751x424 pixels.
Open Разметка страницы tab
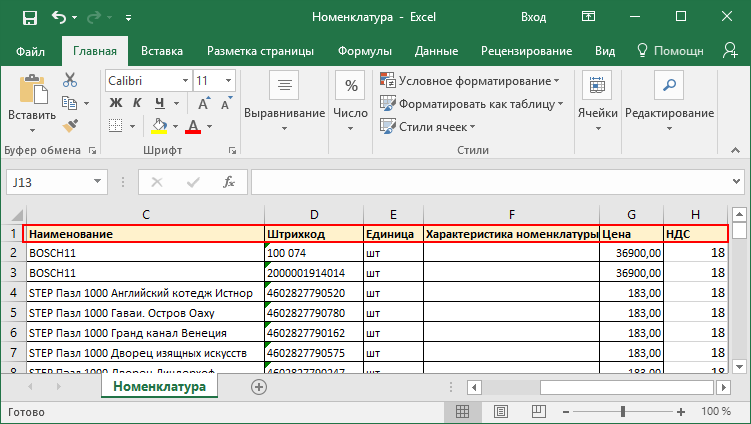pos(260,51)
